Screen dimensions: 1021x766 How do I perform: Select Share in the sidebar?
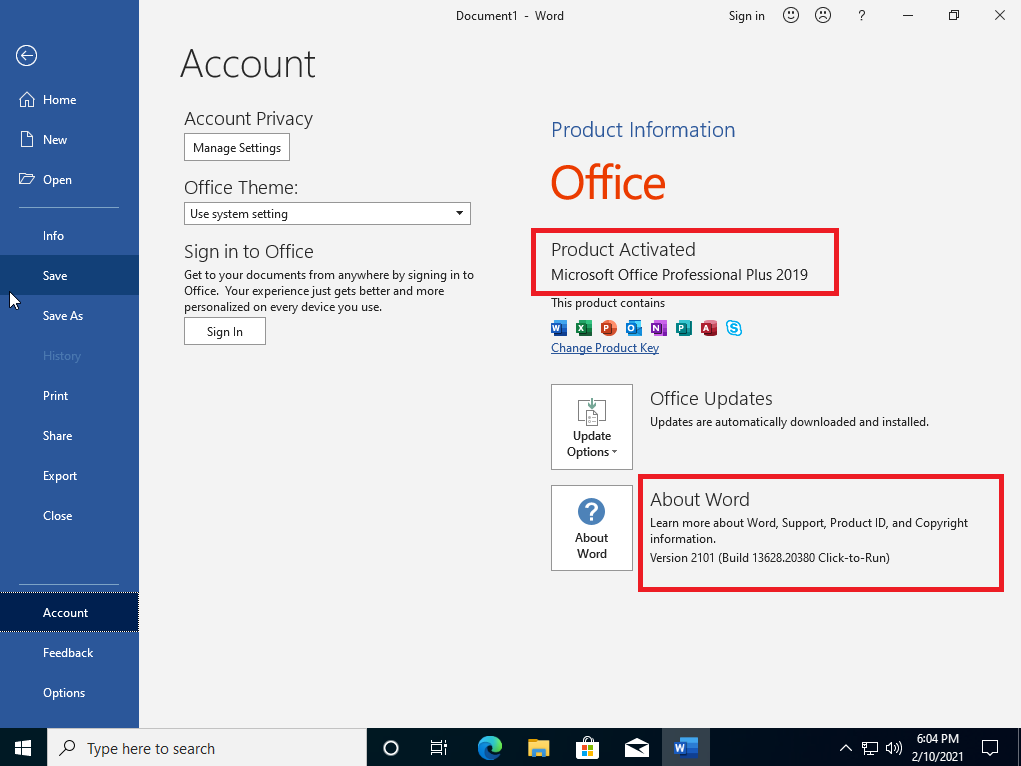(69, 436)
